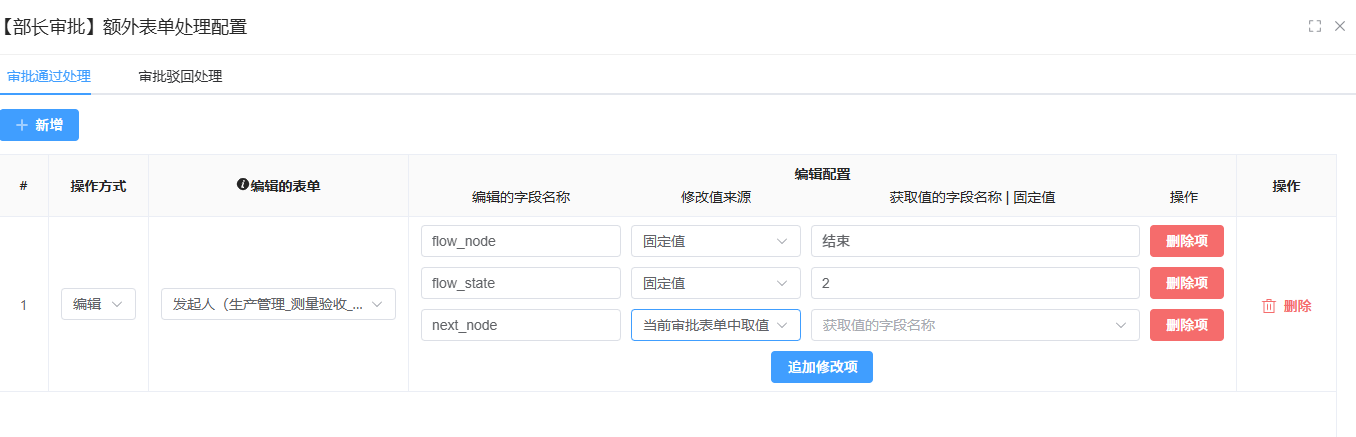Delete the next_node item with 删除项
The image size is (1356, 437).
coord(1186,325)
